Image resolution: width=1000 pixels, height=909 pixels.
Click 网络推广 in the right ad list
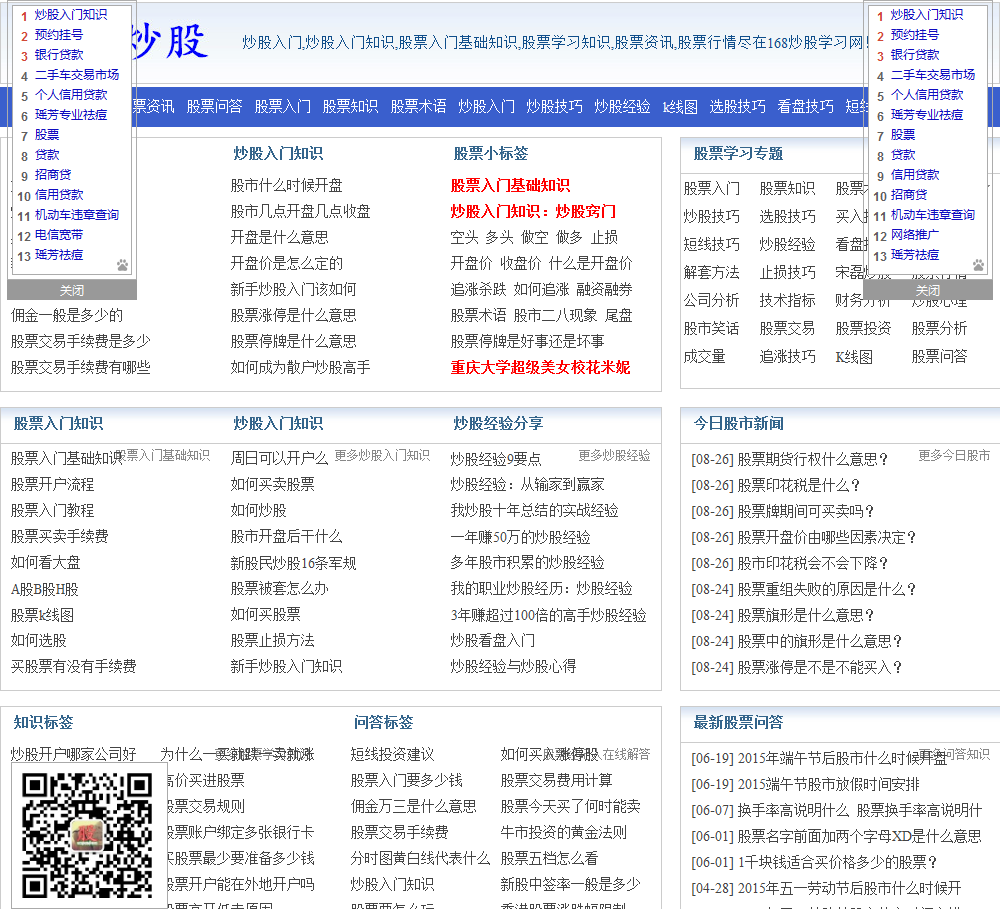(915, 235)
